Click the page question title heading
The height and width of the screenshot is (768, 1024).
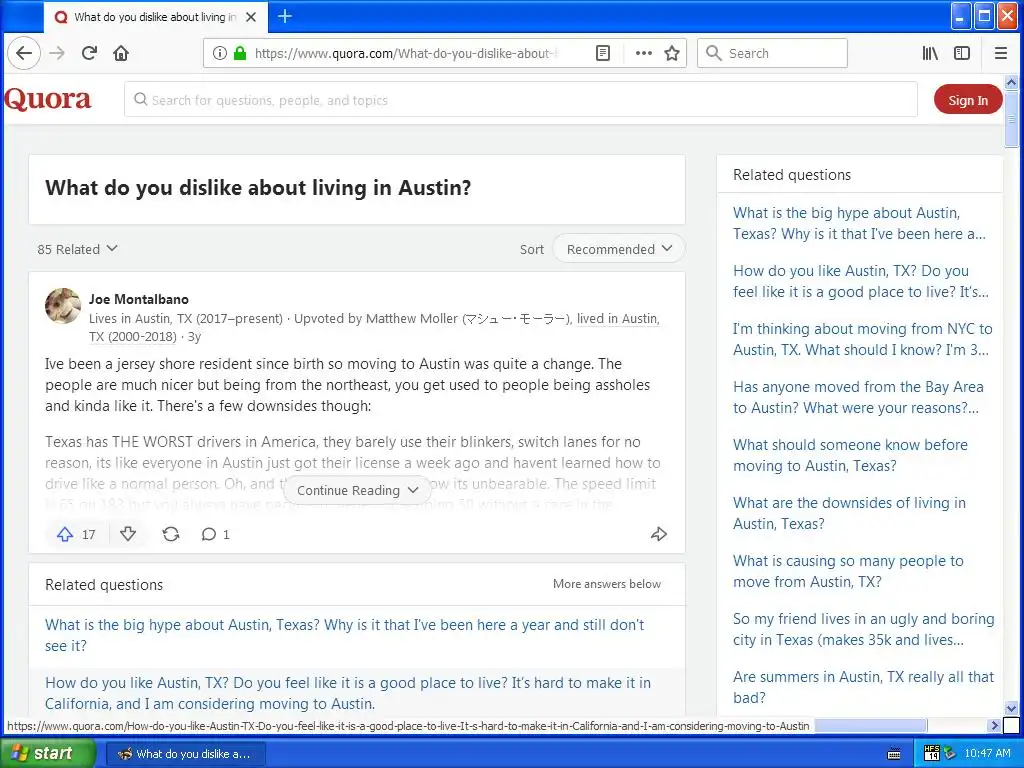(258, 188)
